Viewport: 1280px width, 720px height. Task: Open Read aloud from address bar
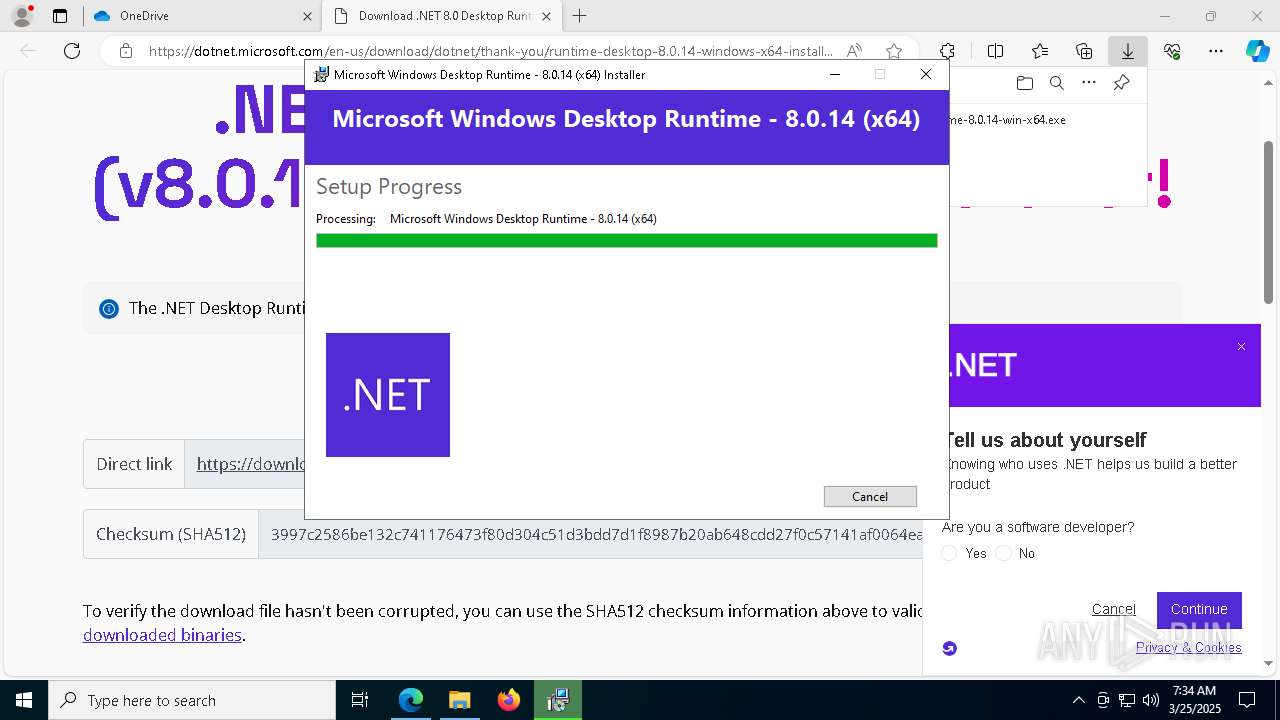click(x=855, y=51)
